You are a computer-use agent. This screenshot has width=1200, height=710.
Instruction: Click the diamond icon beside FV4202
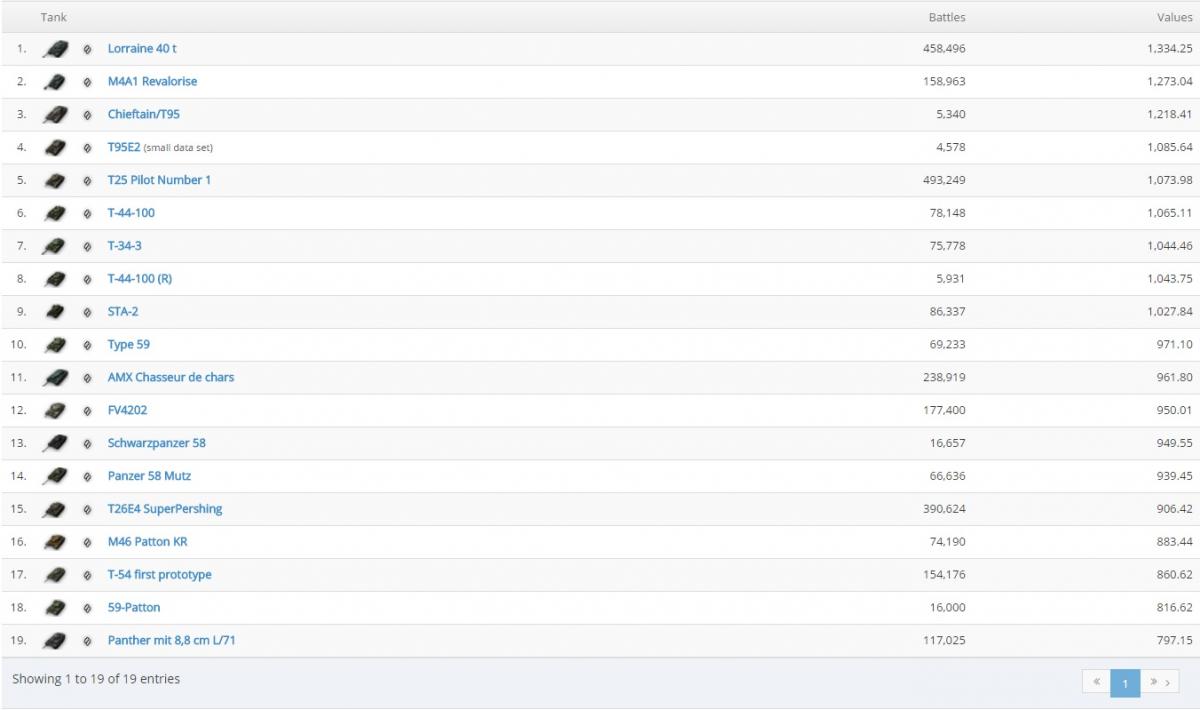[87, 411]
